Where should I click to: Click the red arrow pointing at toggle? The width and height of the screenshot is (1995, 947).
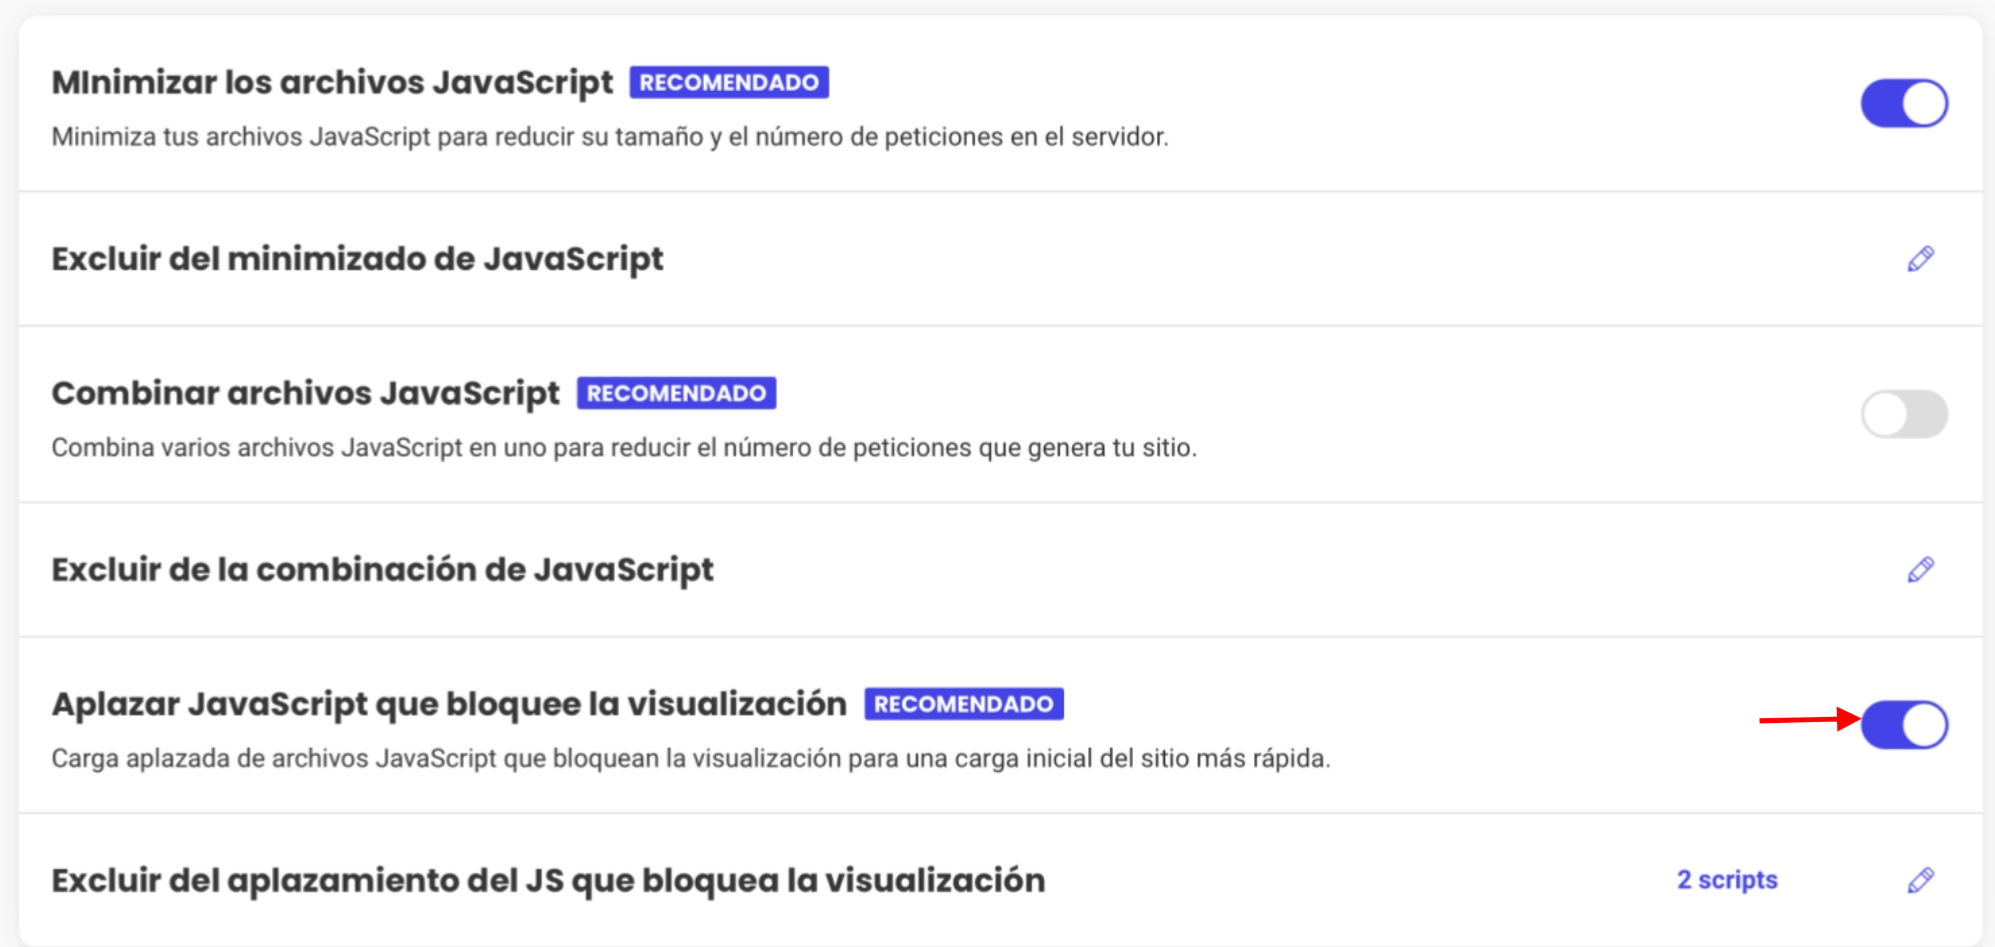point(1810,719)
